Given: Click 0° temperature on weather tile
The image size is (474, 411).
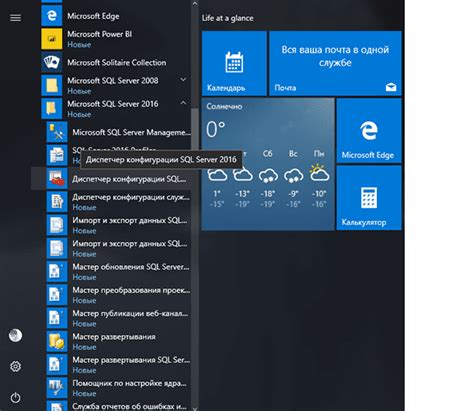Looking at the screenshot, I should click(x=215, y=129).
